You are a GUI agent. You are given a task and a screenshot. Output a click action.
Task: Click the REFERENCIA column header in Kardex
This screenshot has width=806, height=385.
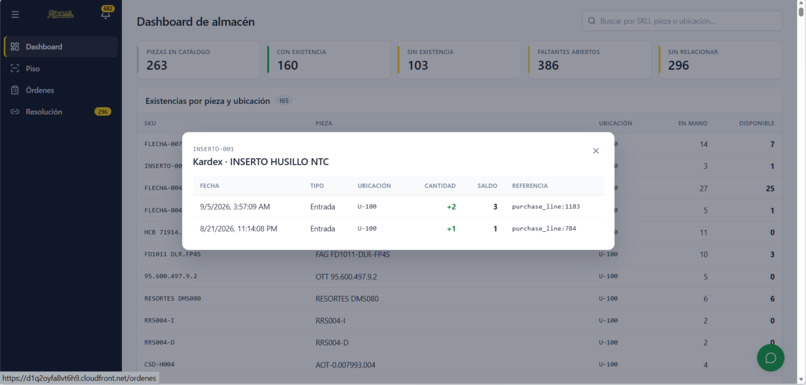[x=529, y=186]
